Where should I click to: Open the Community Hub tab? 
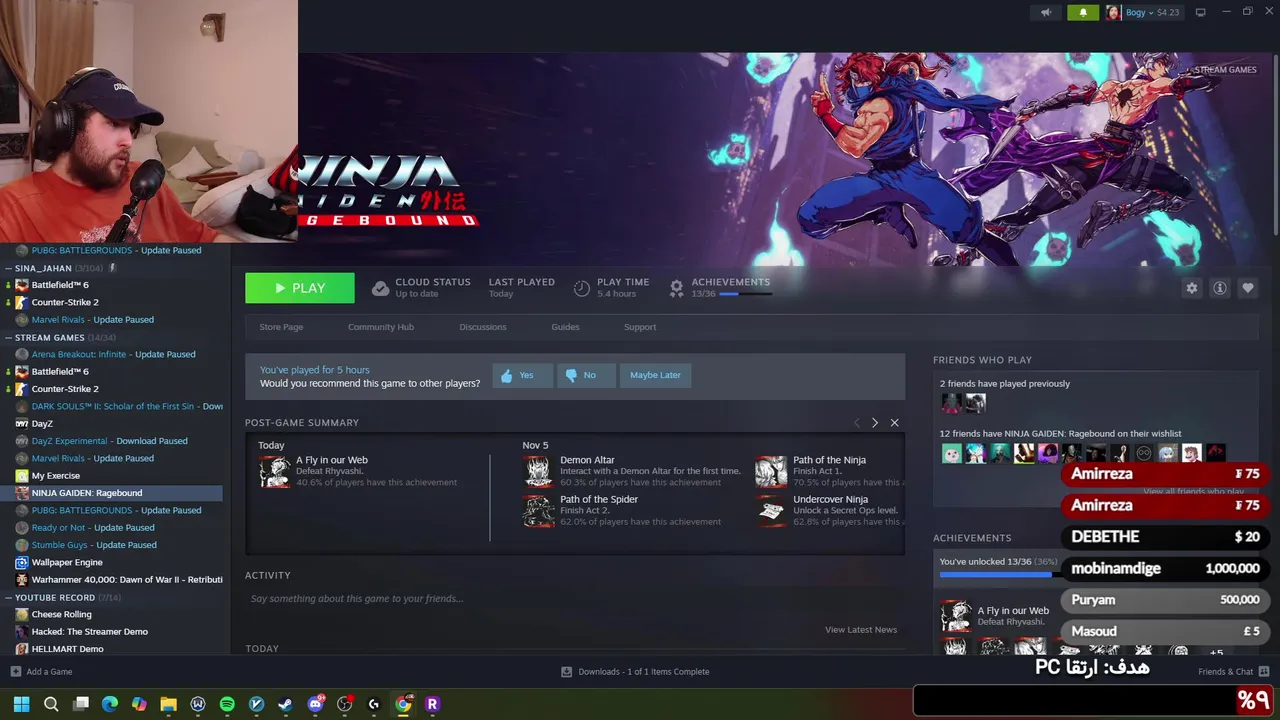(381, 327)
